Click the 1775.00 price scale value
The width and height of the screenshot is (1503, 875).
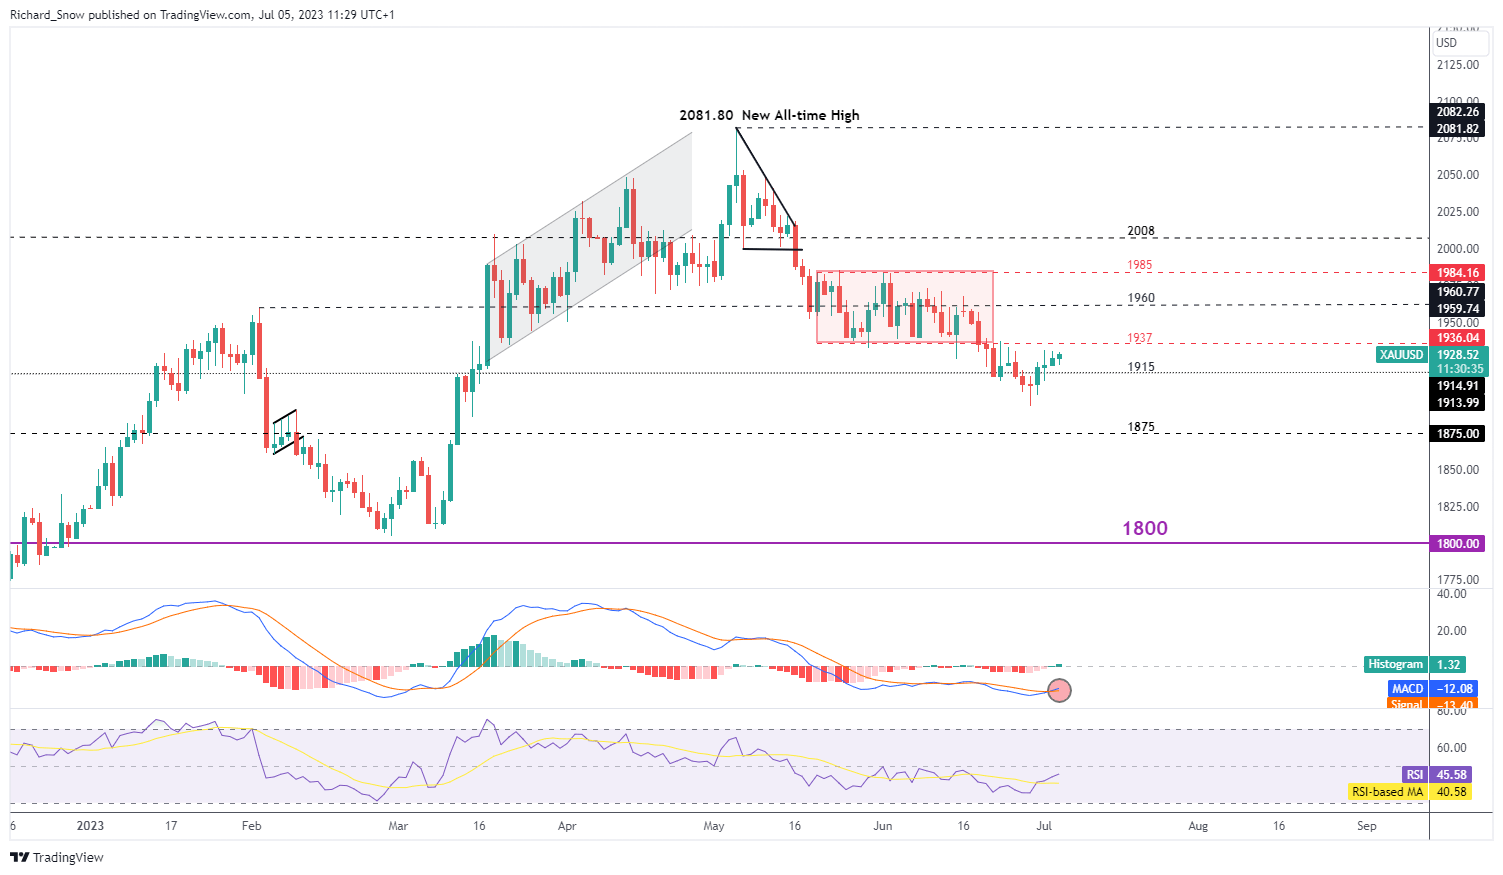pyautogui.click(x=1458, y=580)
